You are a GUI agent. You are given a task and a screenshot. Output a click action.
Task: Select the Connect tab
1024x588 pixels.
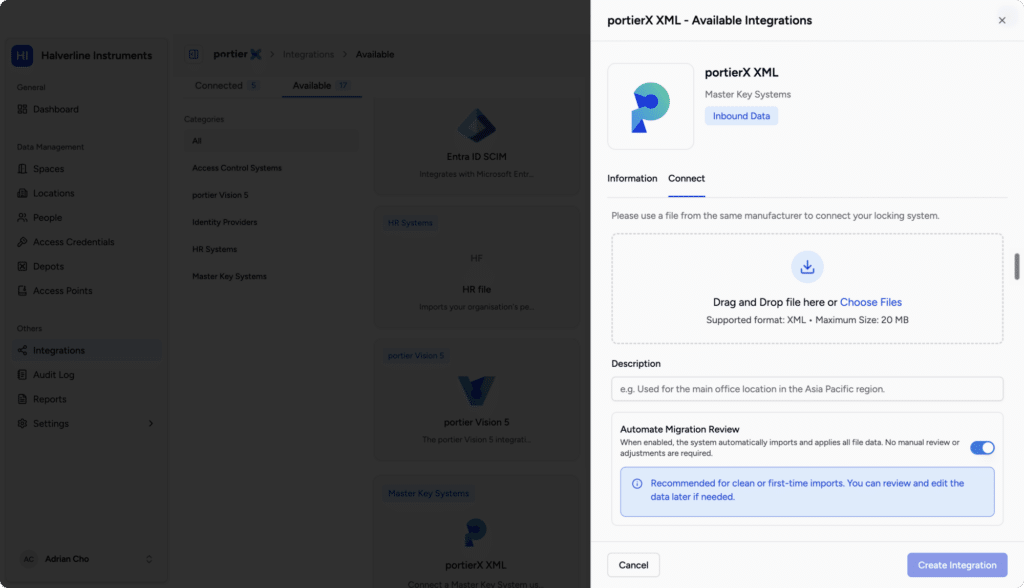coord(686,178)
